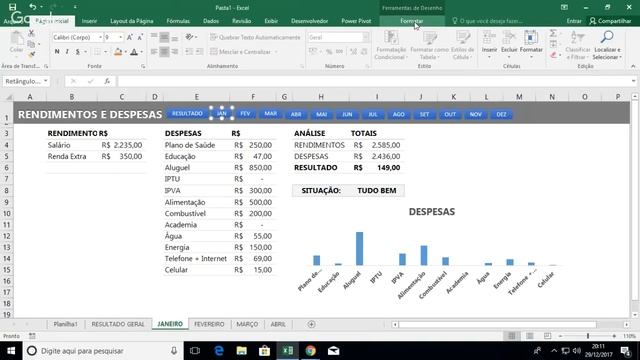The height and width of the screenshot is (360, 640).
Task: Click the FEV month button
Action: click(x=245, y=114)
